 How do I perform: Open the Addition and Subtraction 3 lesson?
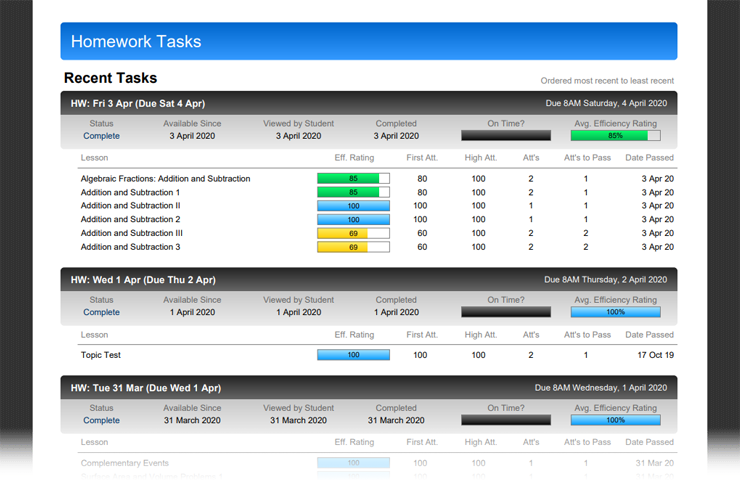[130, 247]
